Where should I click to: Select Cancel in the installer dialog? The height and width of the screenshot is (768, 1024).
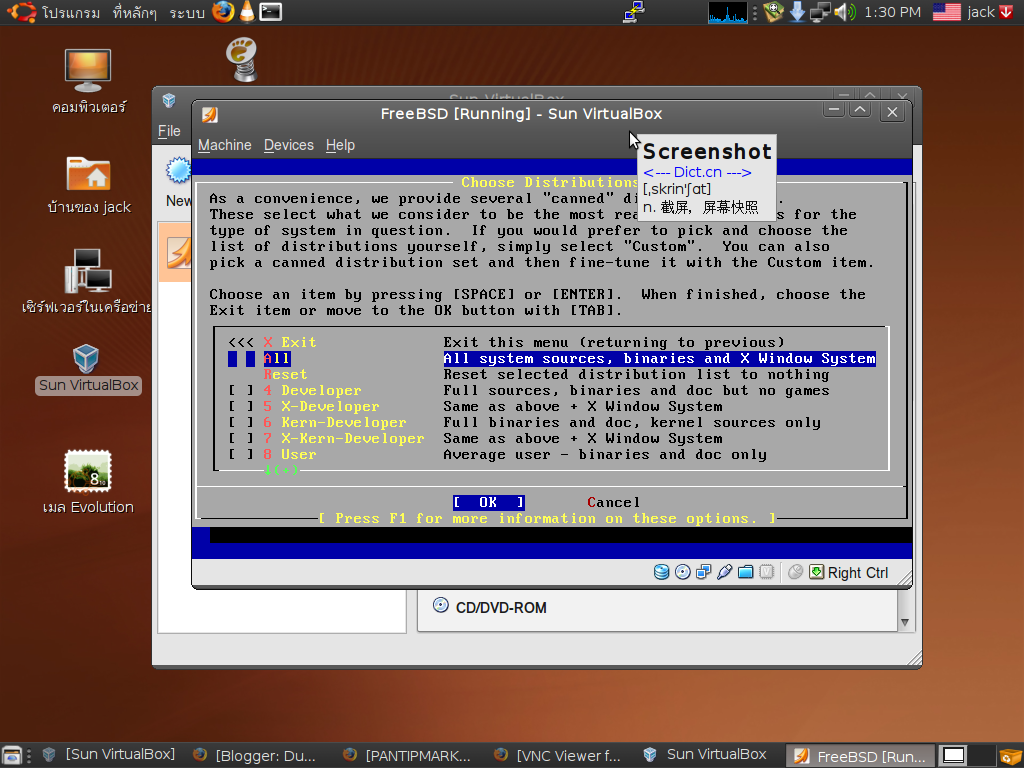(613, 502)
